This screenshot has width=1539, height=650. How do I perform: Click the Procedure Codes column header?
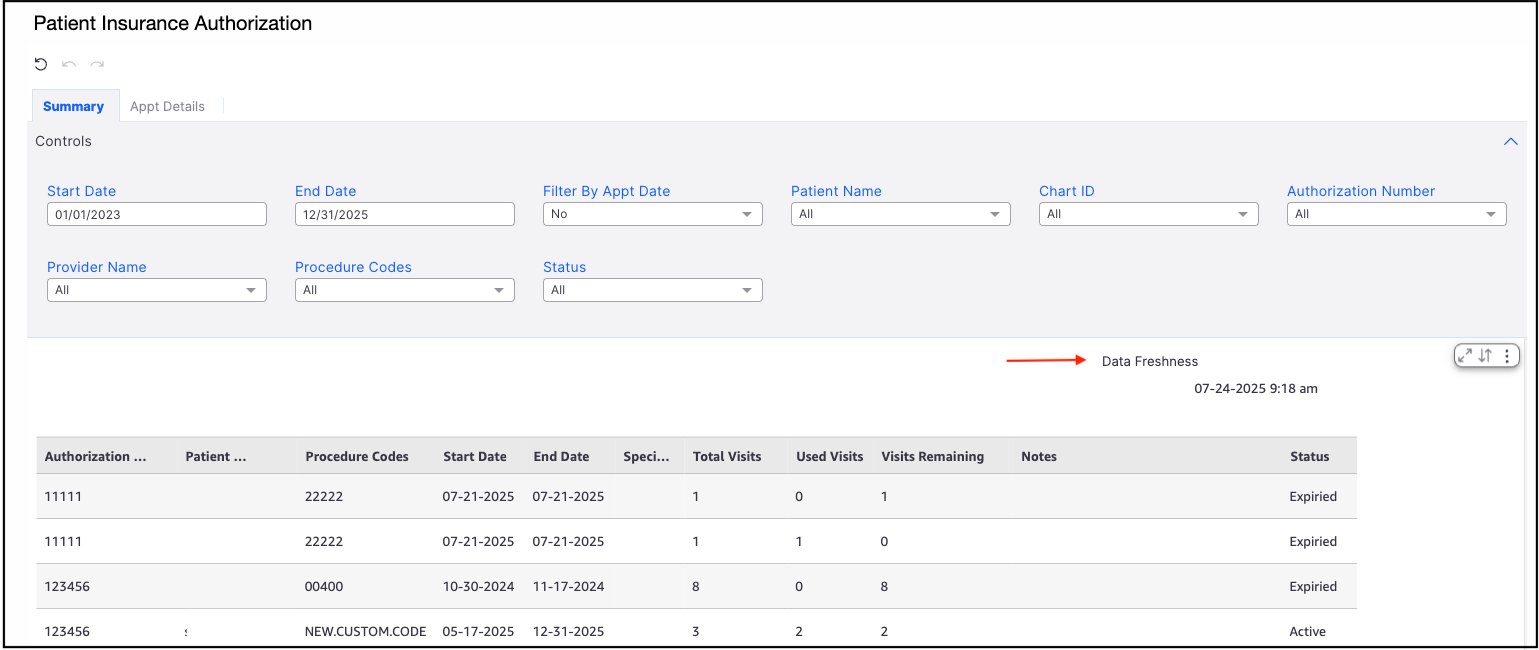(357, 456)
